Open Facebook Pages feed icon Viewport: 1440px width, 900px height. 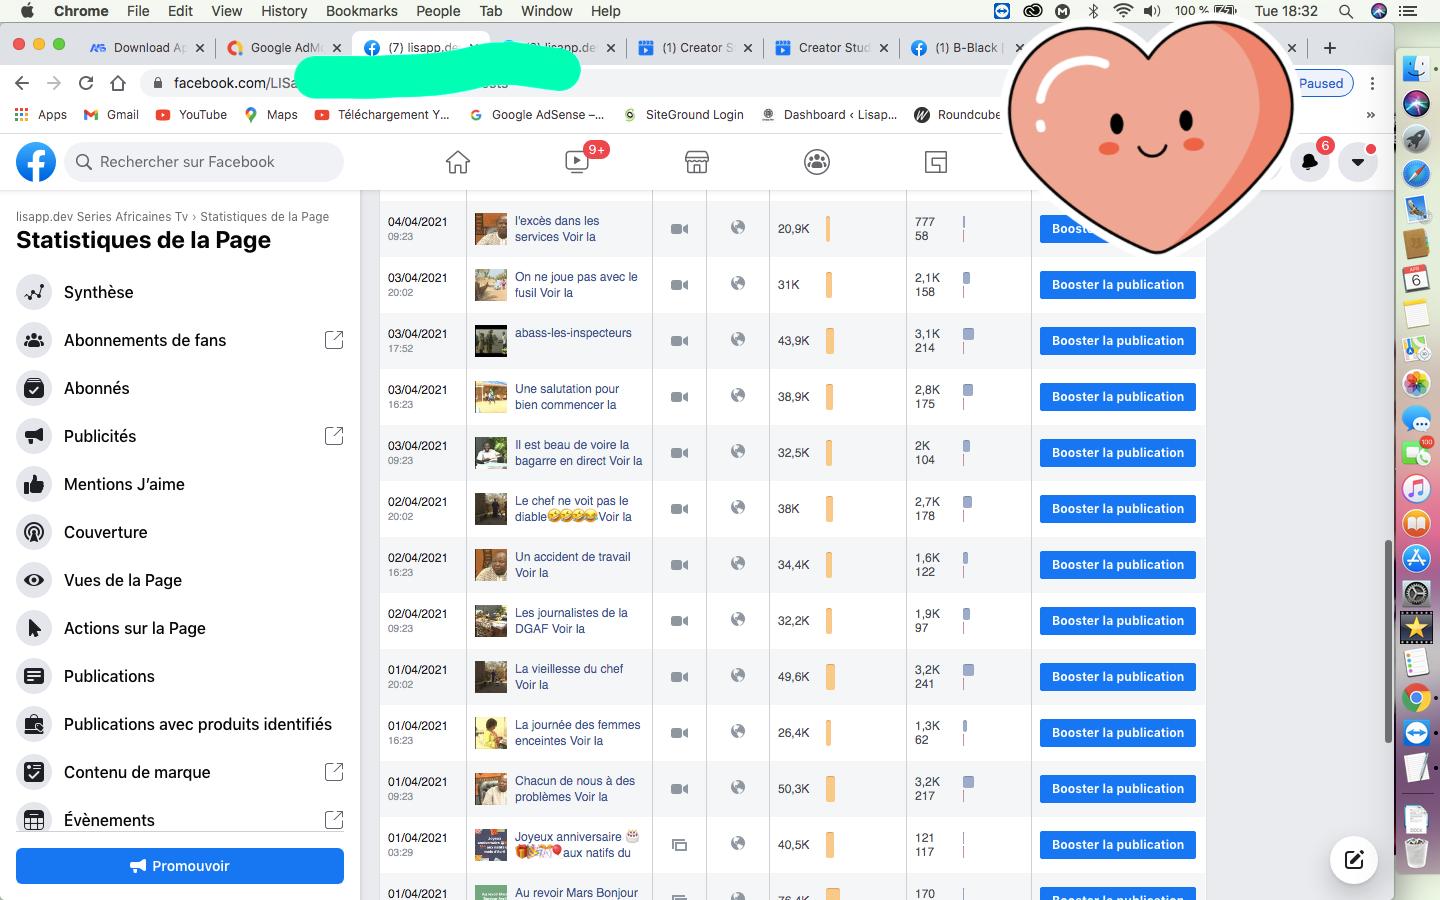coord(936,162)
